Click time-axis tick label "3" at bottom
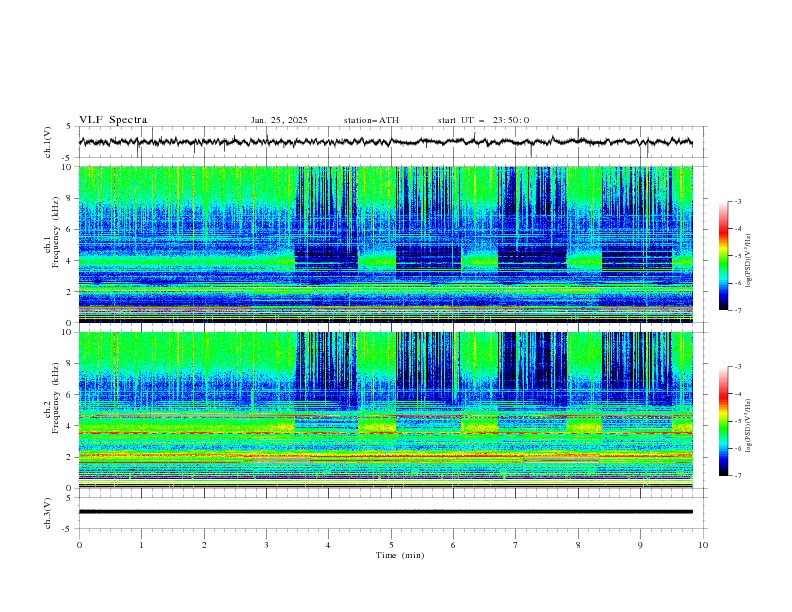Screen dimensions: 792x612 click(266, 545)
